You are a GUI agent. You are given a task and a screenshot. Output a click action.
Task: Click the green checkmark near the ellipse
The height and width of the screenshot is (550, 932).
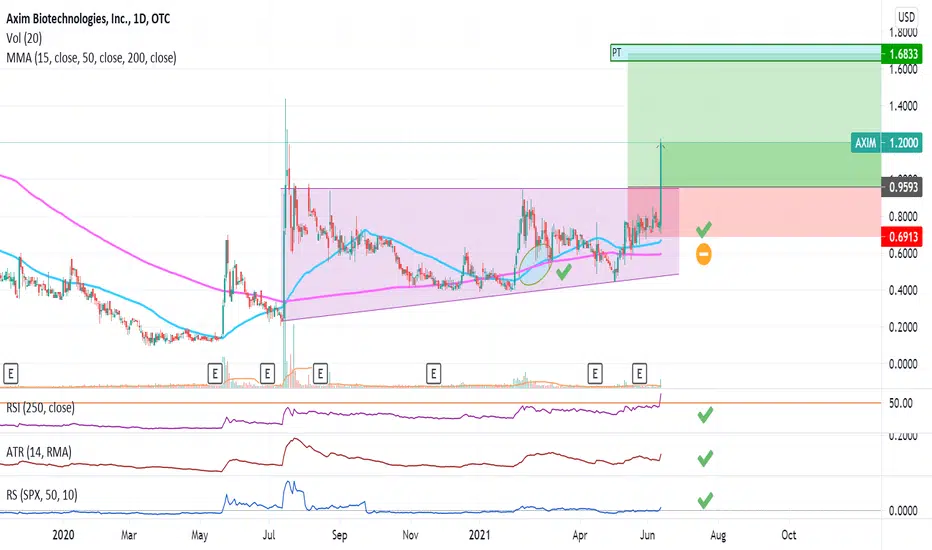click(x=564, y=272)
